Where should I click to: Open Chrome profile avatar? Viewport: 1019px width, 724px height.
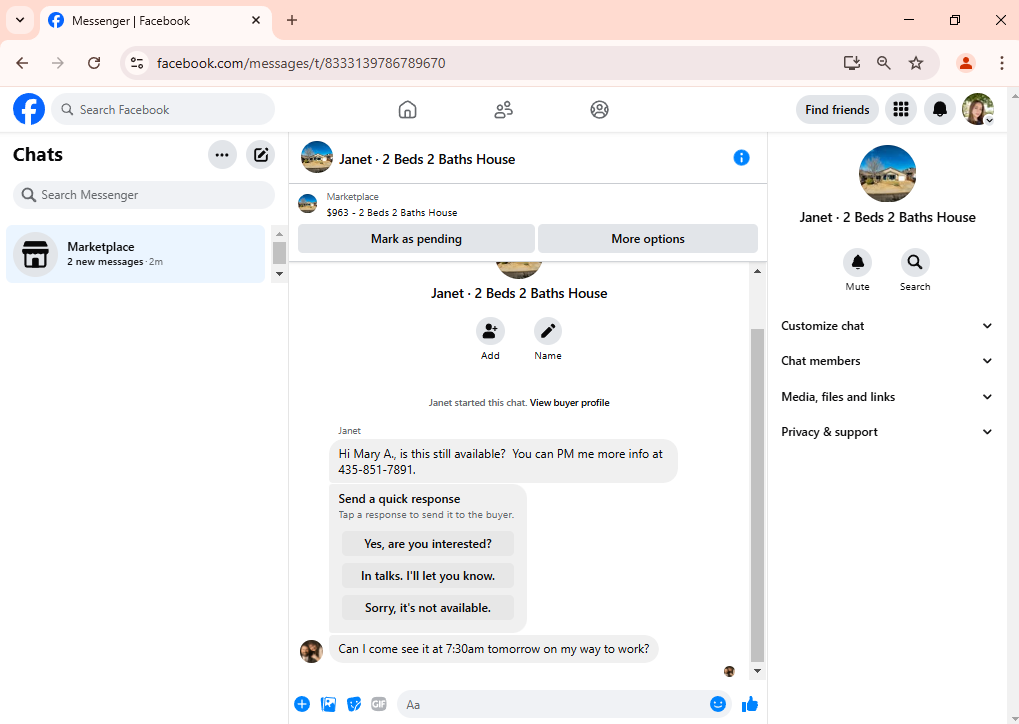[966, 63]
